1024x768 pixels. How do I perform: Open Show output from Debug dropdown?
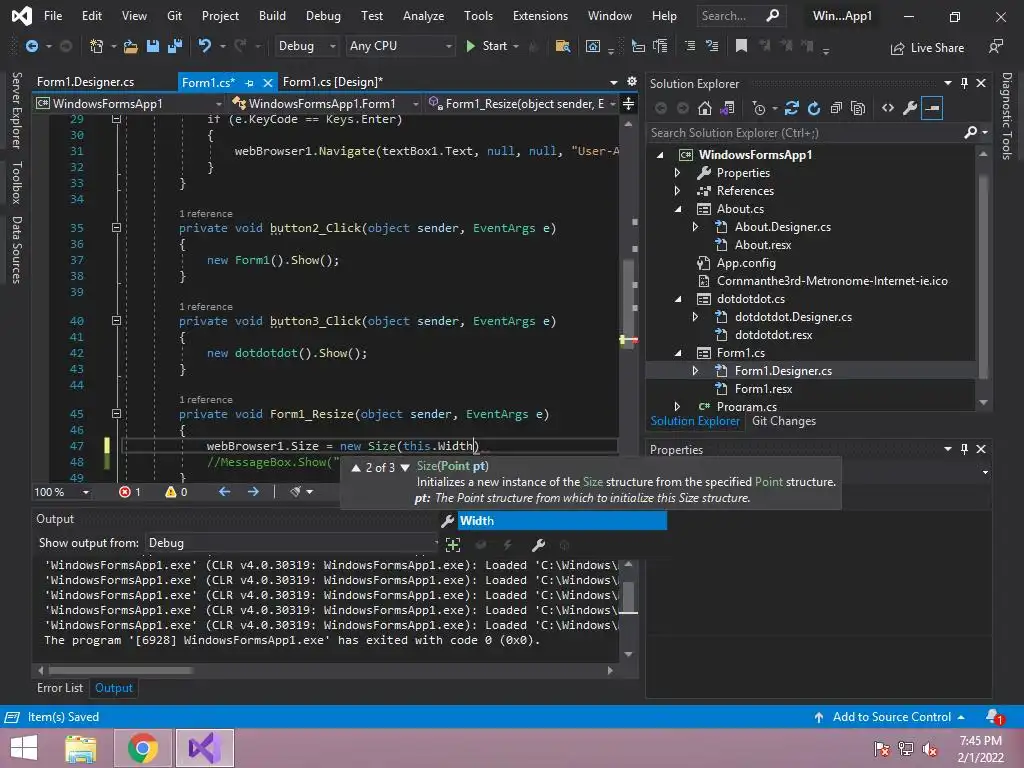293,543
